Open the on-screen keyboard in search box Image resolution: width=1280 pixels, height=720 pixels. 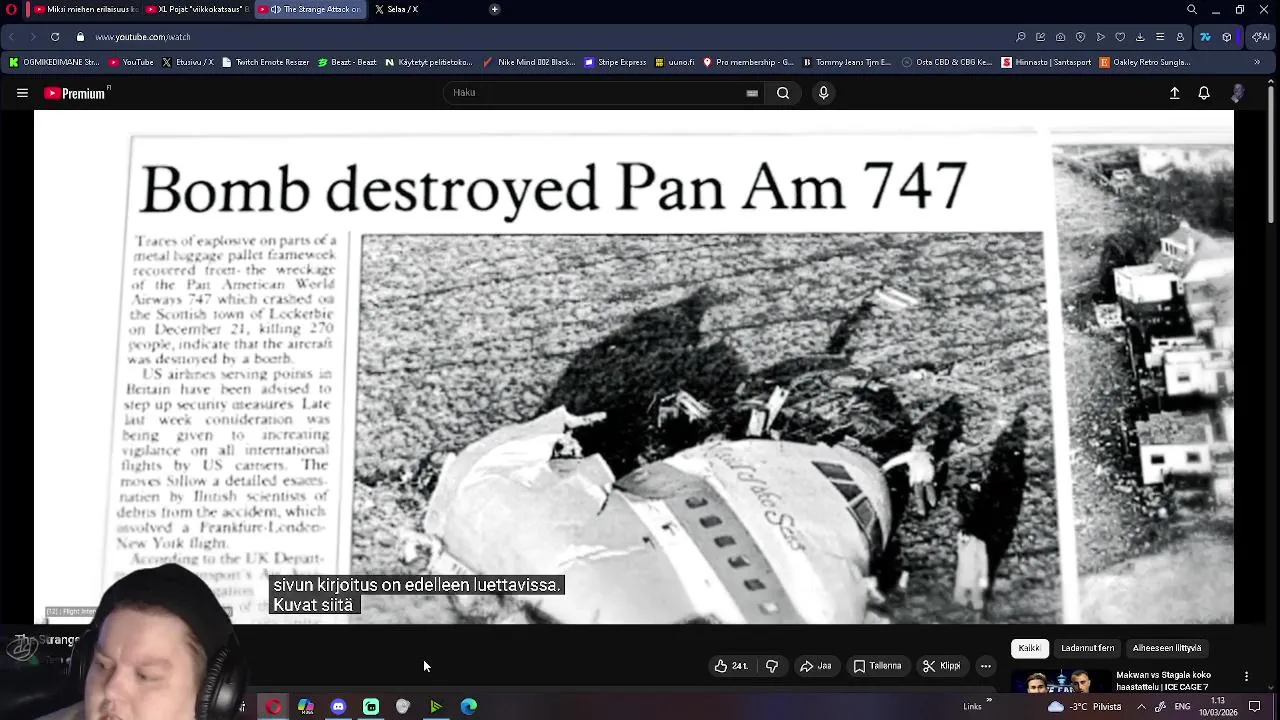click(752, 93)
